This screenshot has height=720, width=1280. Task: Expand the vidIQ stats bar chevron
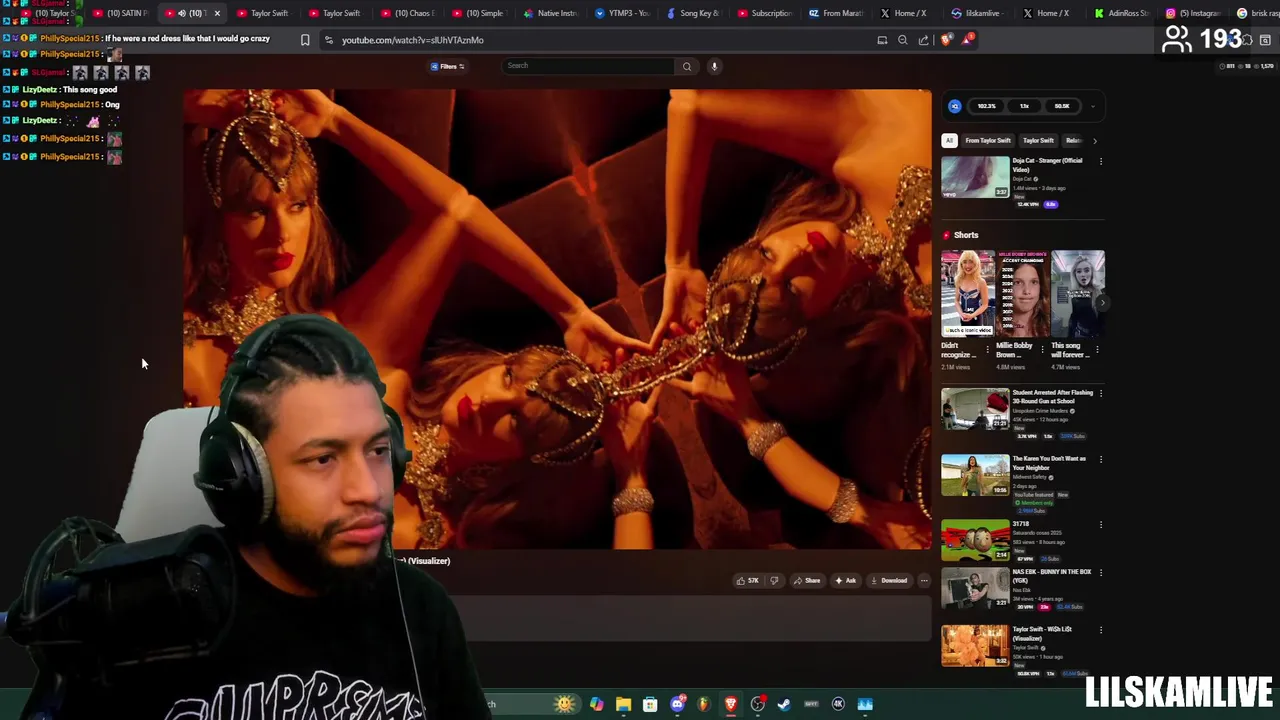pyautogui.click(x=1093, y=106)
